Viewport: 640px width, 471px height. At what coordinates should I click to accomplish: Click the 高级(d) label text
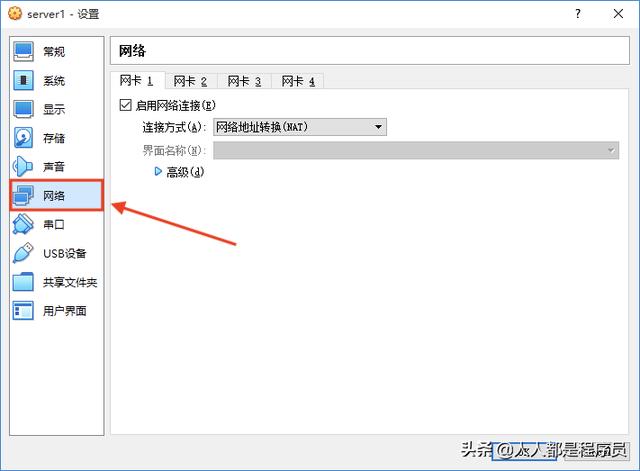[185, 172]
